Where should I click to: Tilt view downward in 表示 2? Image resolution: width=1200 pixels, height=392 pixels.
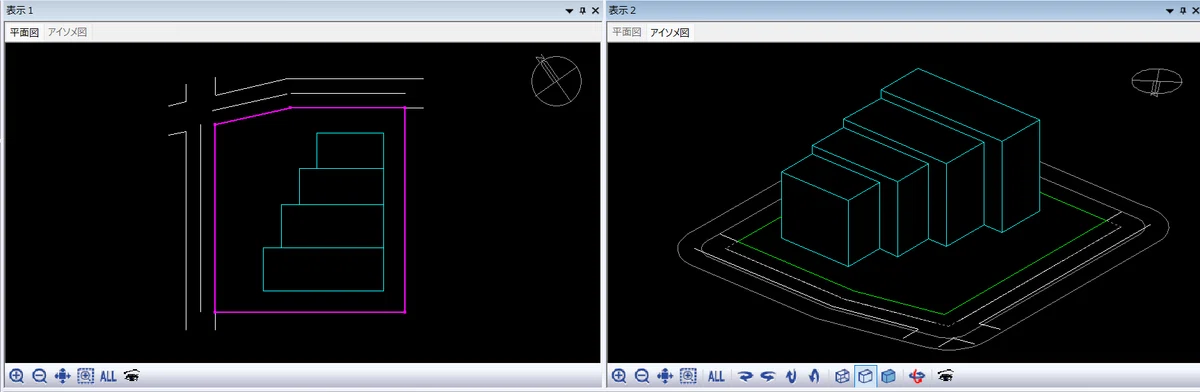click(791, 376)
